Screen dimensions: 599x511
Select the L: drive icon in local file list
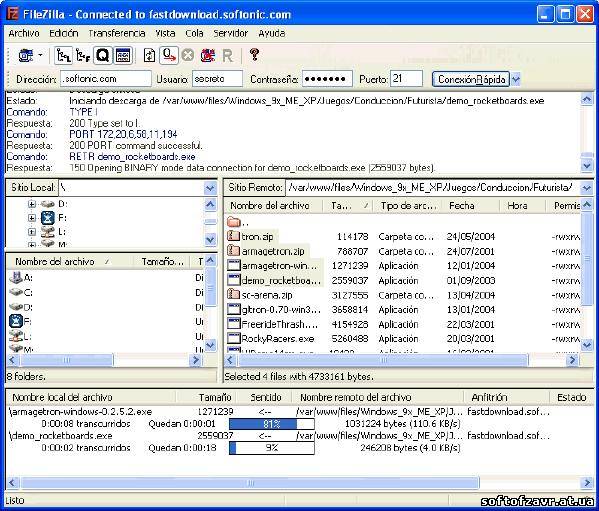pos(16,336)
